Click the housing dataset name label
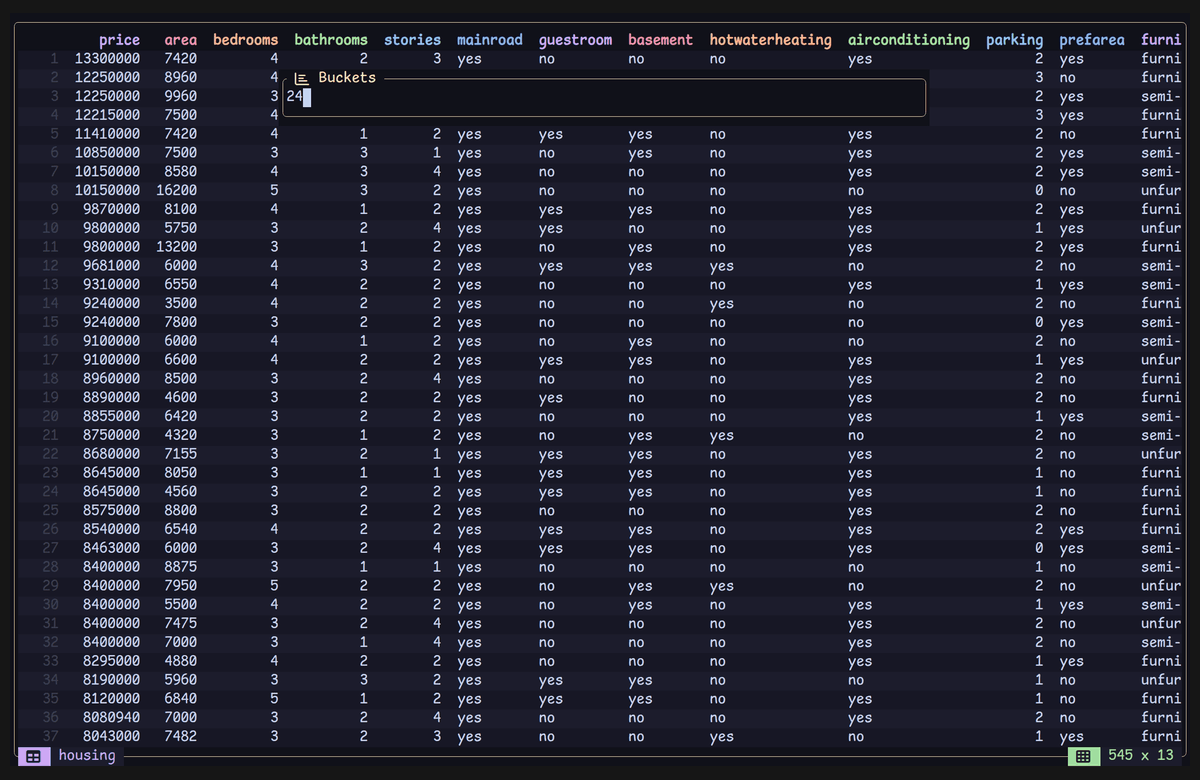This screenshot has width=1200, height=780. (87, 755)
